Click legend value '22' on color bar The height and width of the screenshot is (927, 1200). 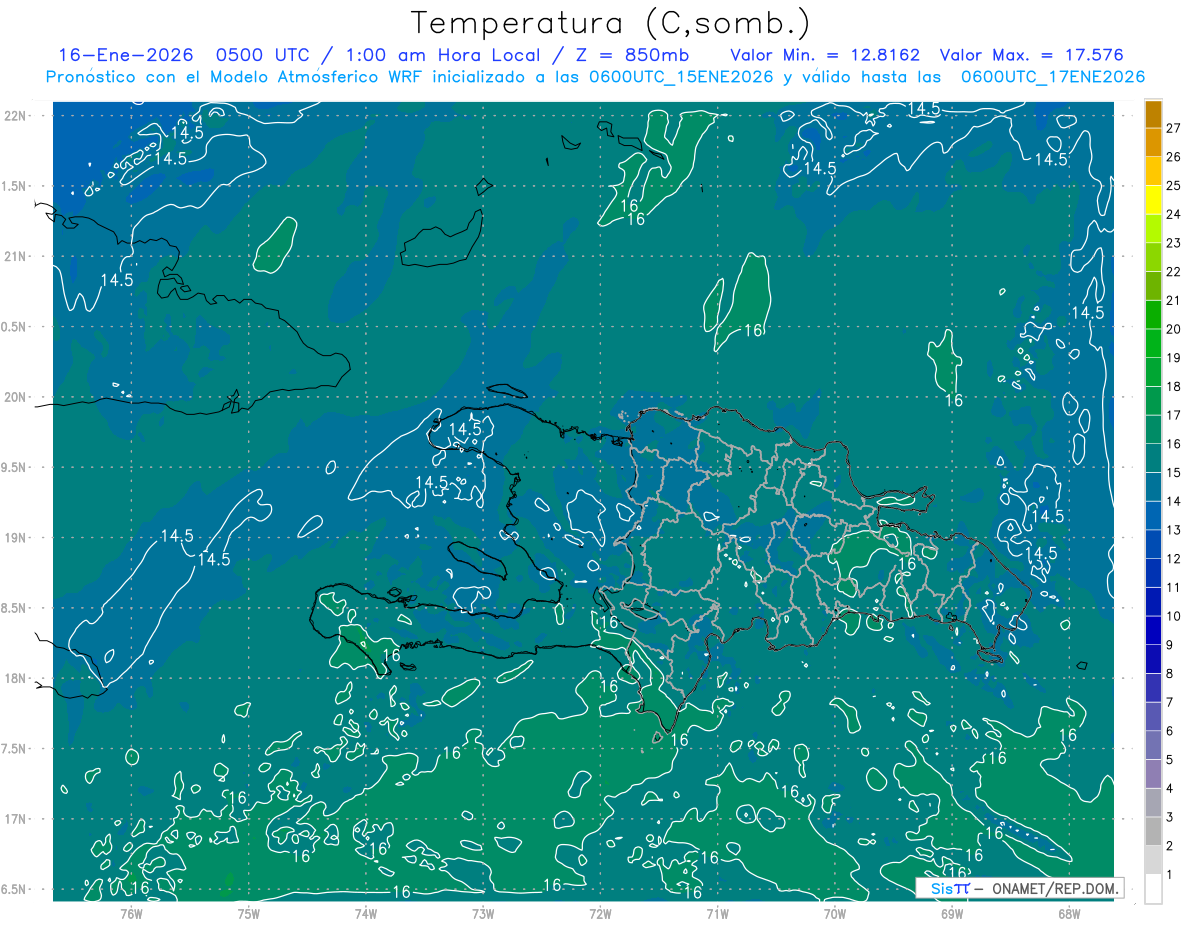point(1173,272)
